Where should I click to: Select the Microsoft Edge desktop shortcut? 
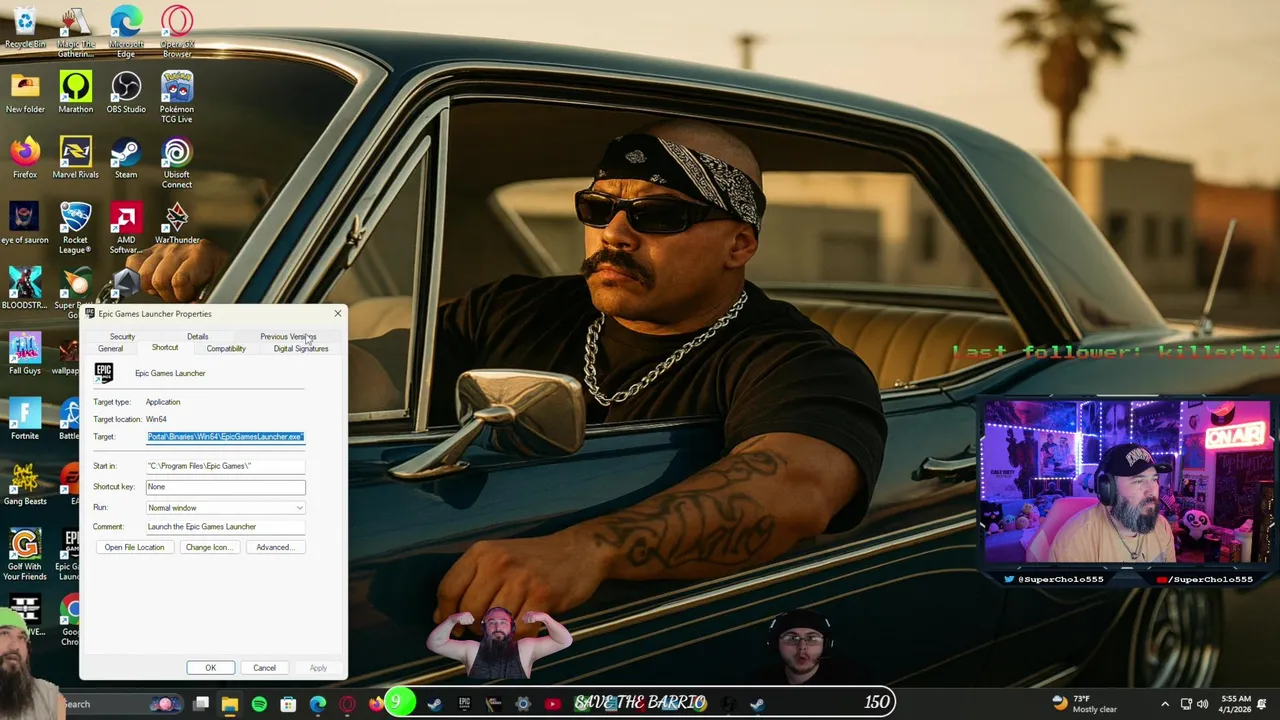(x=126, y=32)
